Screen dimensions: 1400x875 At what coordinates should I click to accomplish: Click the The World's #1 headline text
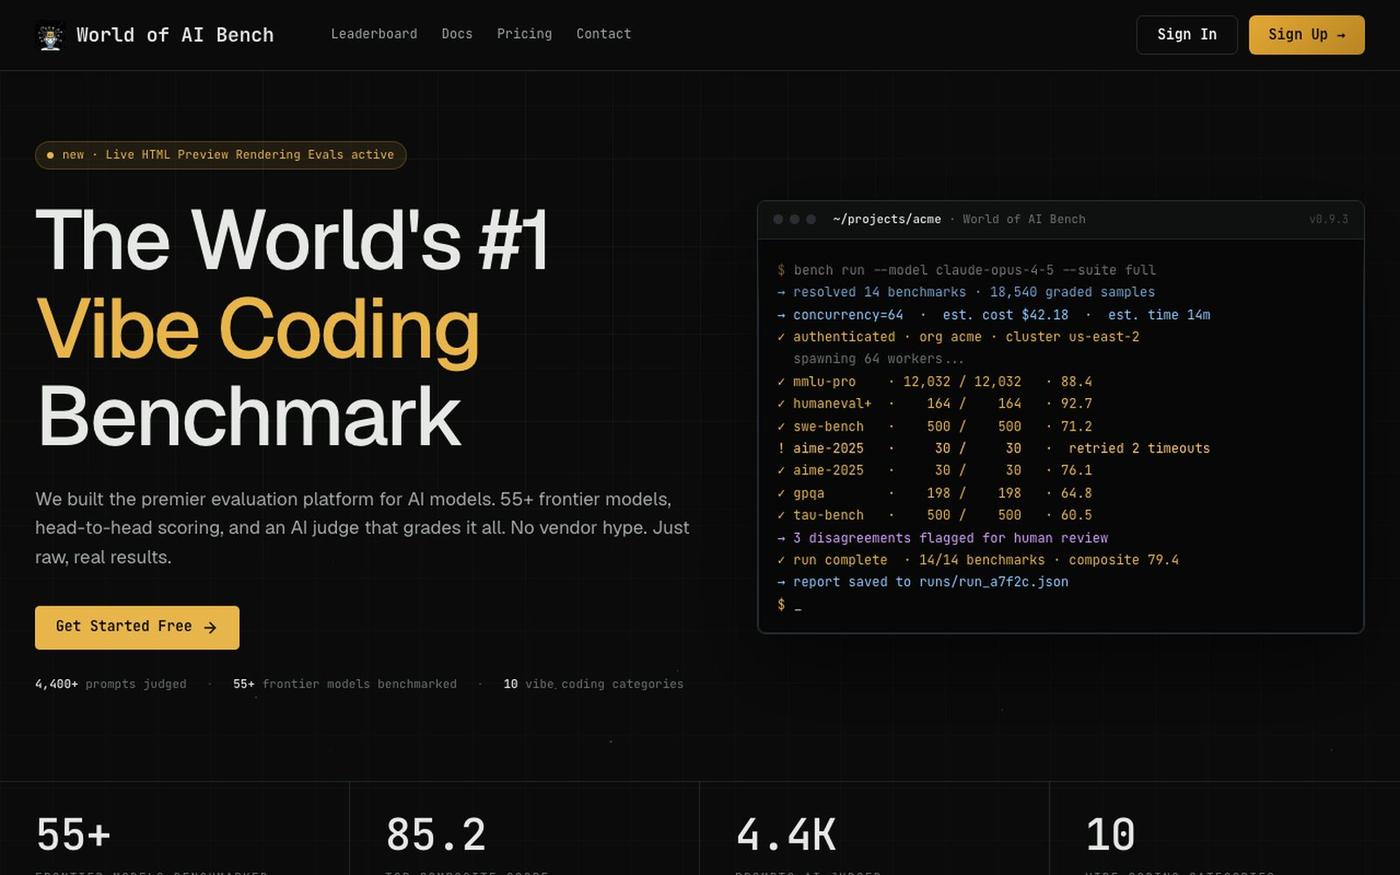click(292, 240)
